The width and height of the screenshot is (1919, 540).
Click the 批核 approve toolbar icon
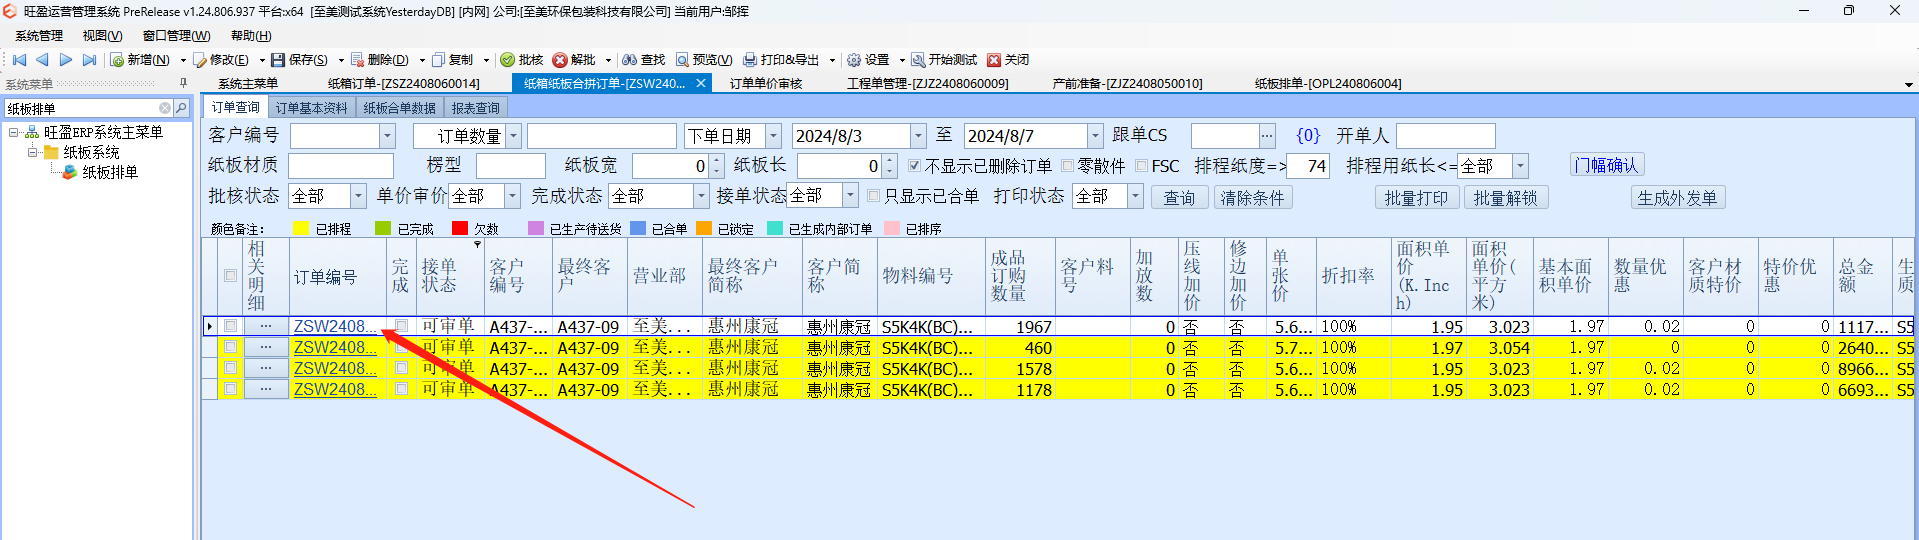[x=508, y=60]
